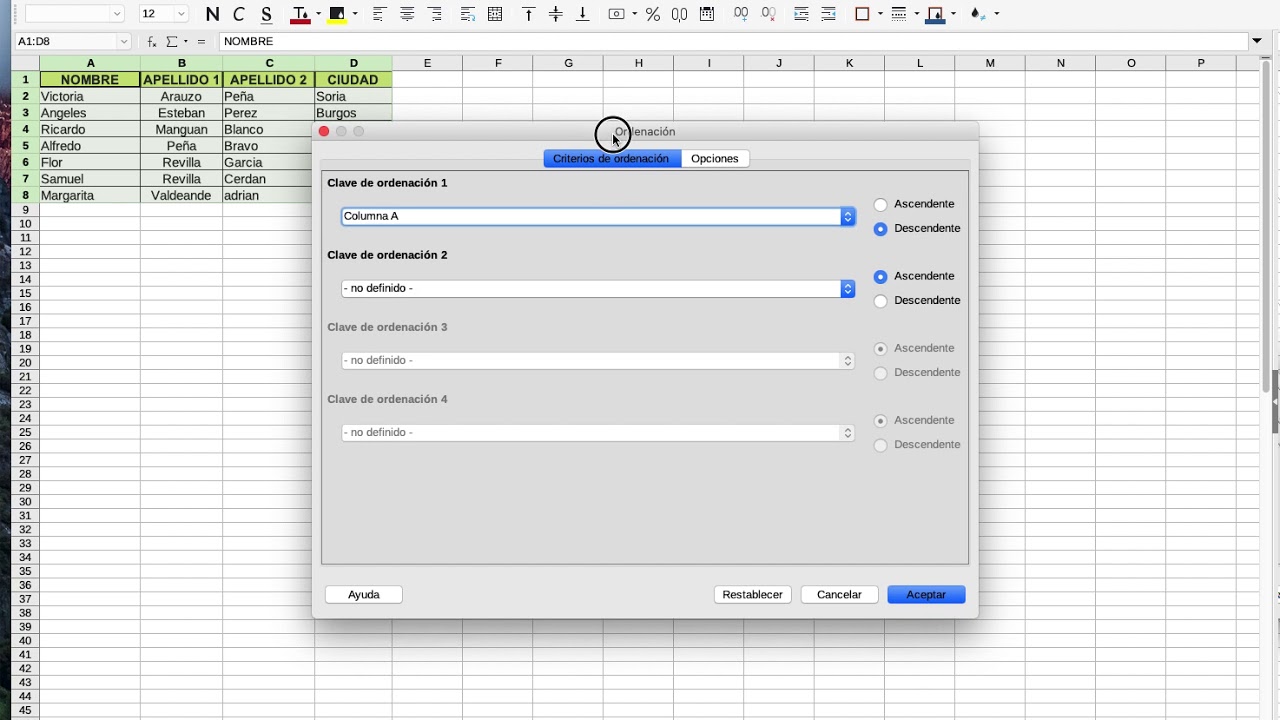Open the sort key 1 column dropdown

(847, 217)
